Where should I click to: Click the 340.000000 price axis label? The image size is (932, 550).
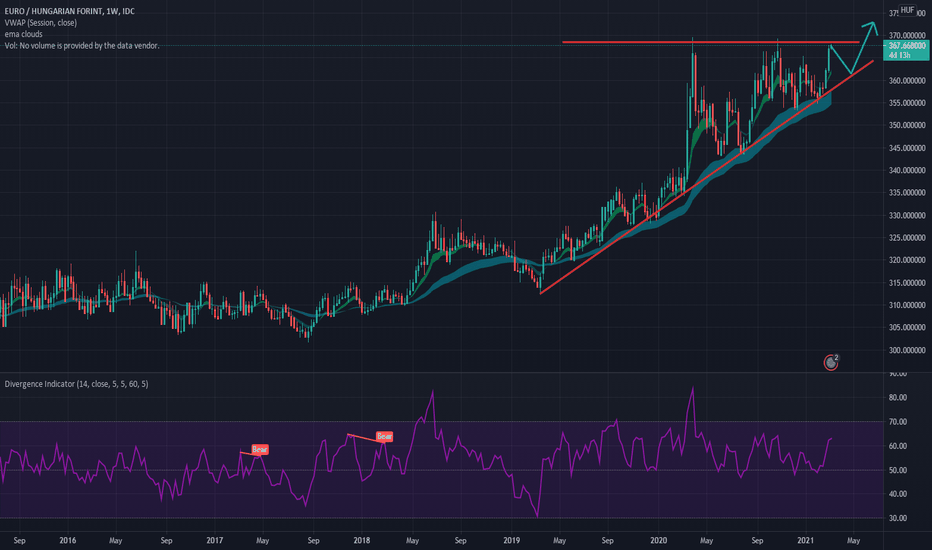[x=907, y=170]
